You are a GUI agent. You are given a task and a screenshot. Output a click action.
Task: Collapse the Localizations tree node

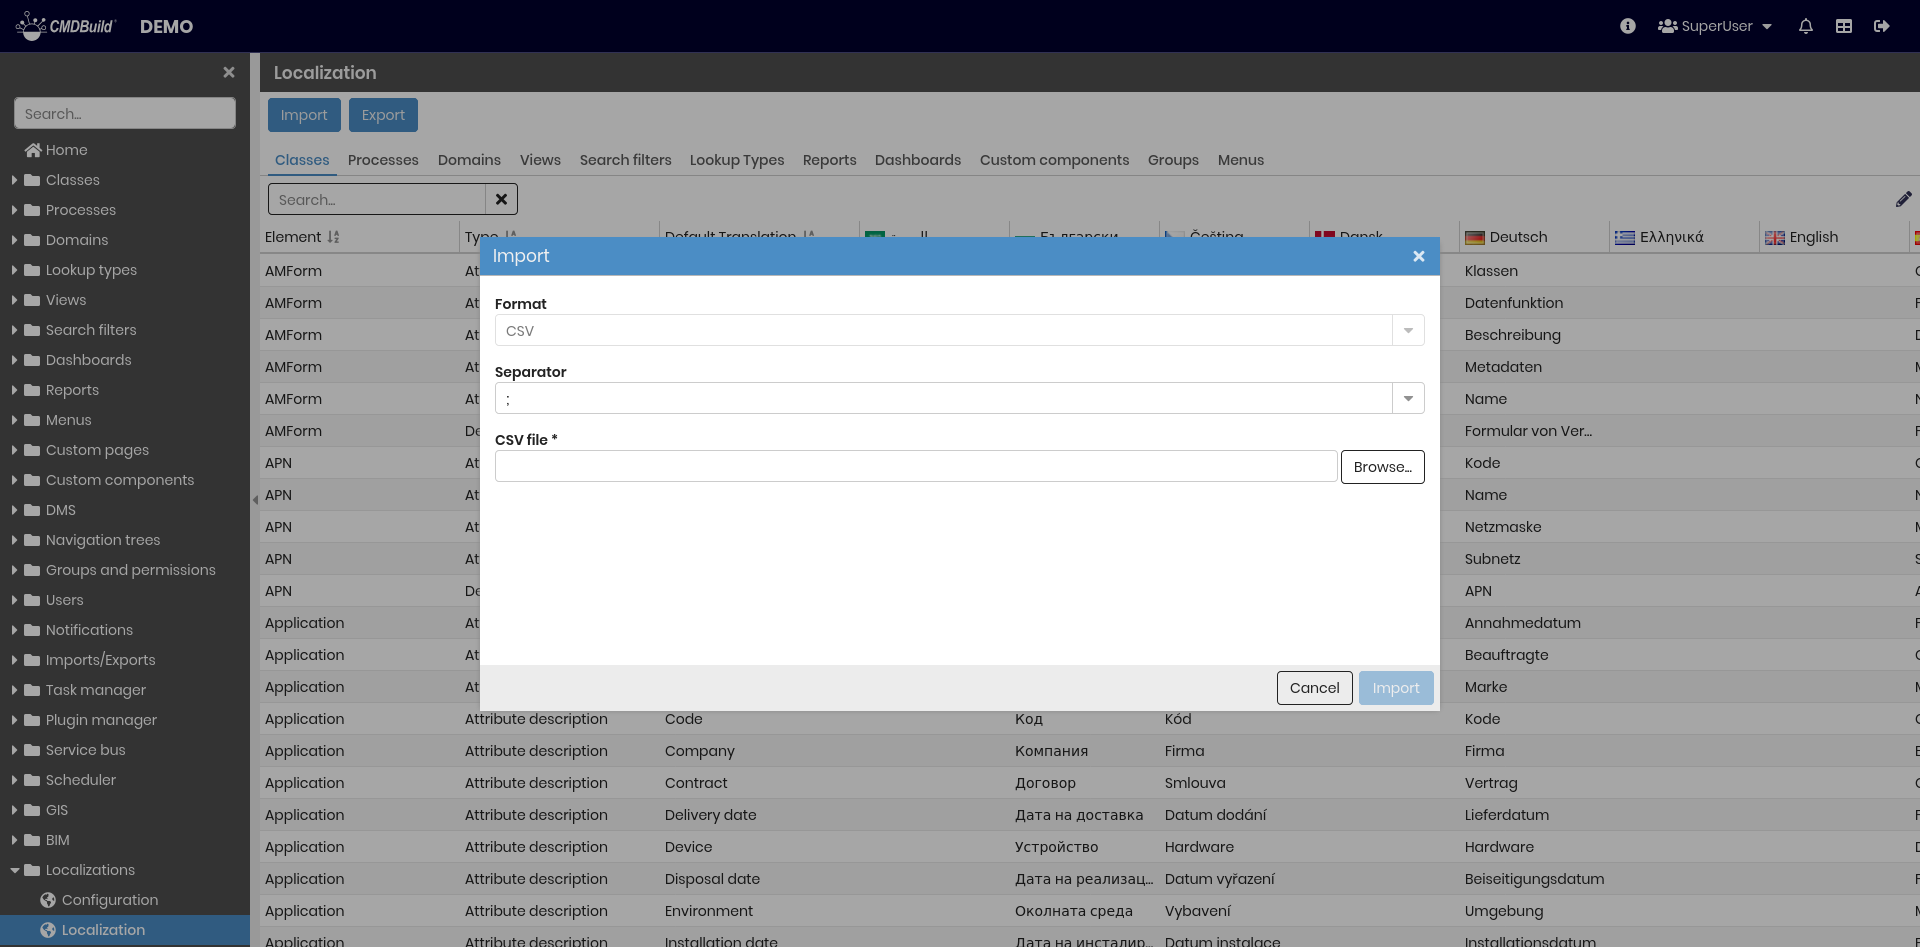15,870
